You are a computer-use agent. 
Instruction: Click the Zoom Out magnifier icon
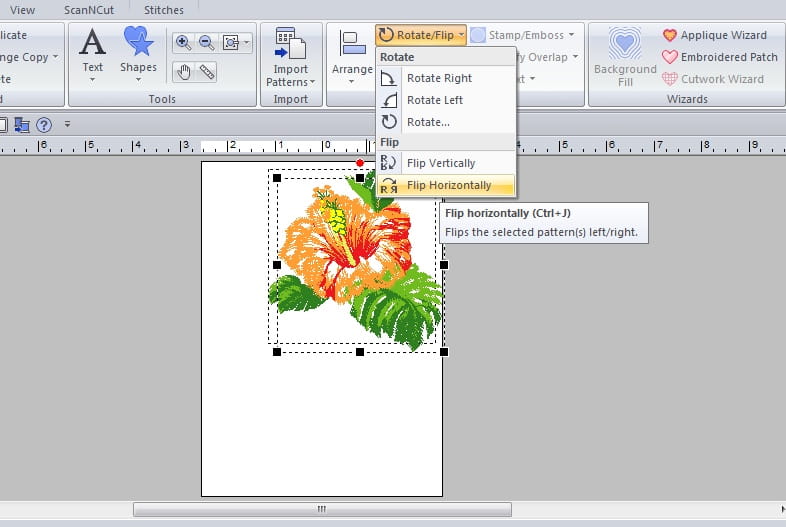pyautogui.click(x=206, y=42)
